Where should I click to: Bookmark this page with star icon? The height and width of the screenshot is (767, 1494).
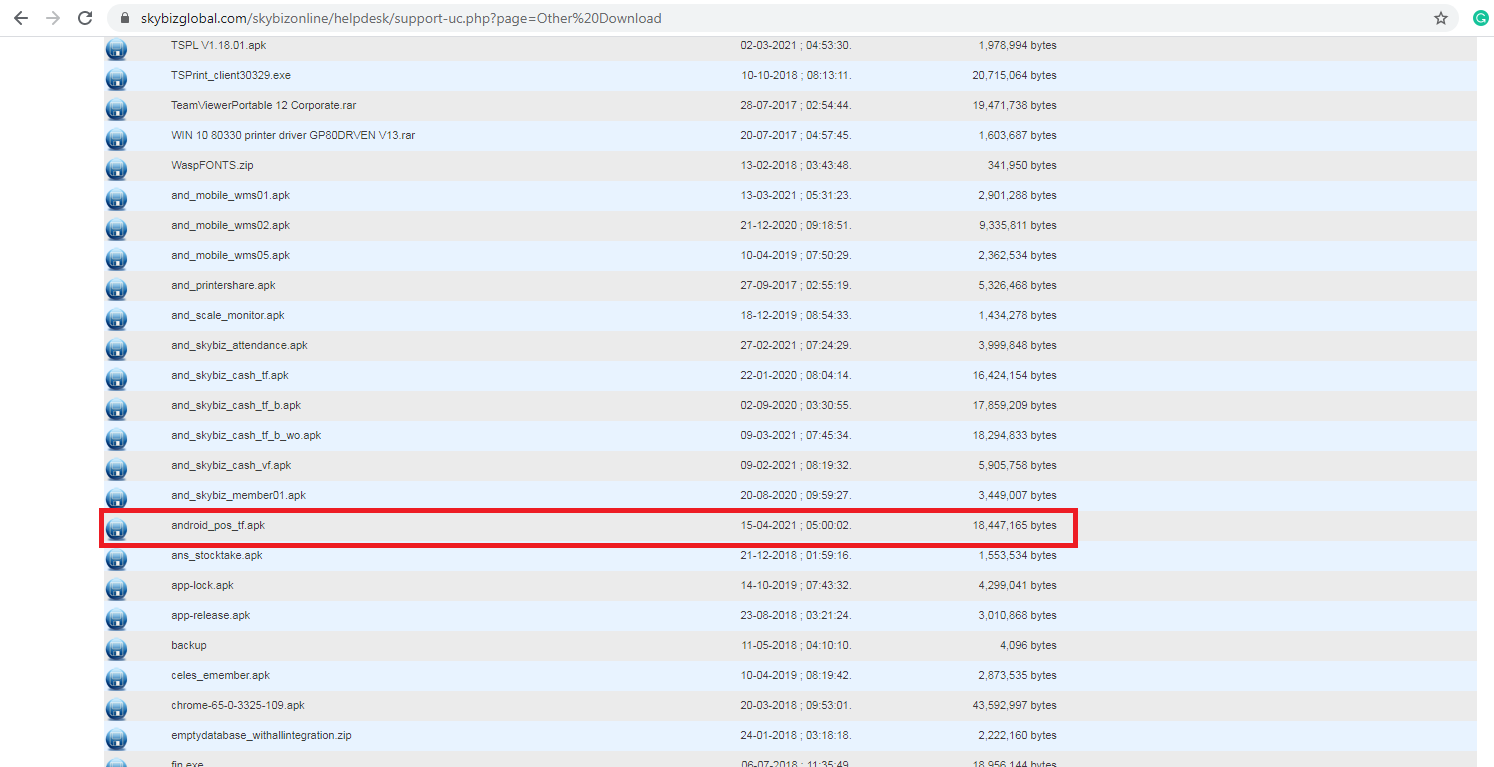pos(1440,18)
